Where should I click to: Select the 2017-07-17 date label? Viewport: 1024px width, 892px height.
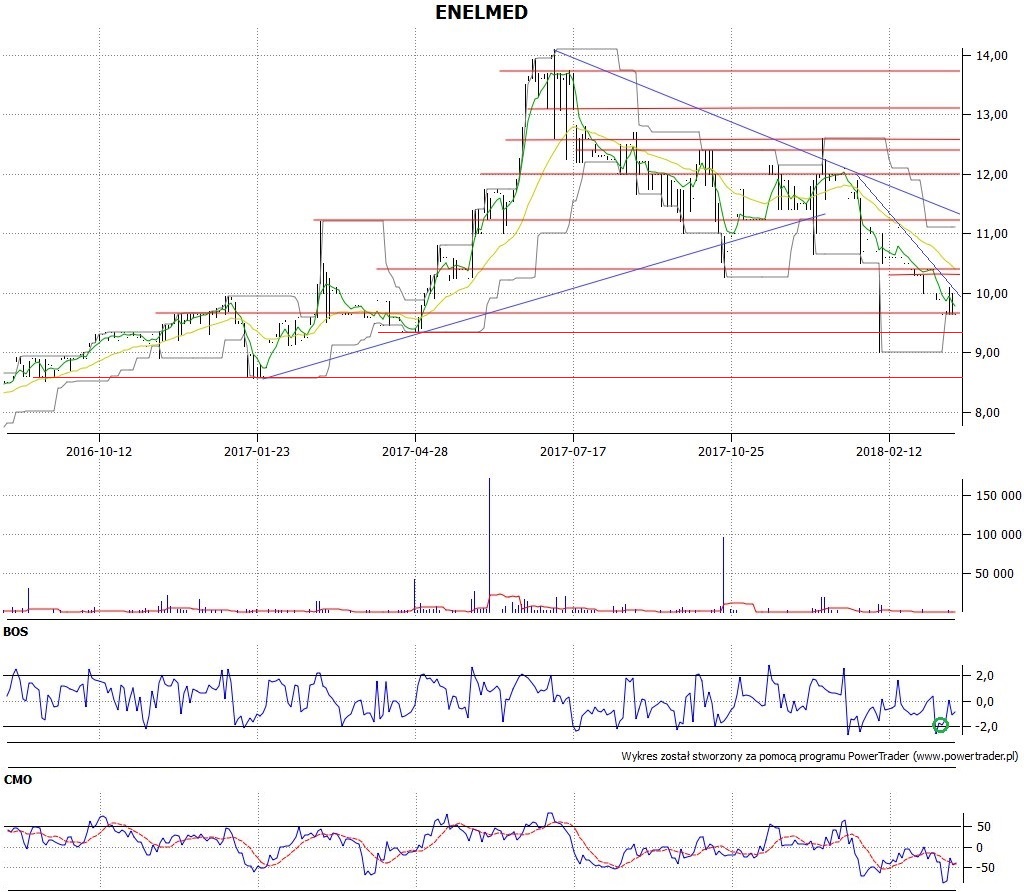click(573, 451)
